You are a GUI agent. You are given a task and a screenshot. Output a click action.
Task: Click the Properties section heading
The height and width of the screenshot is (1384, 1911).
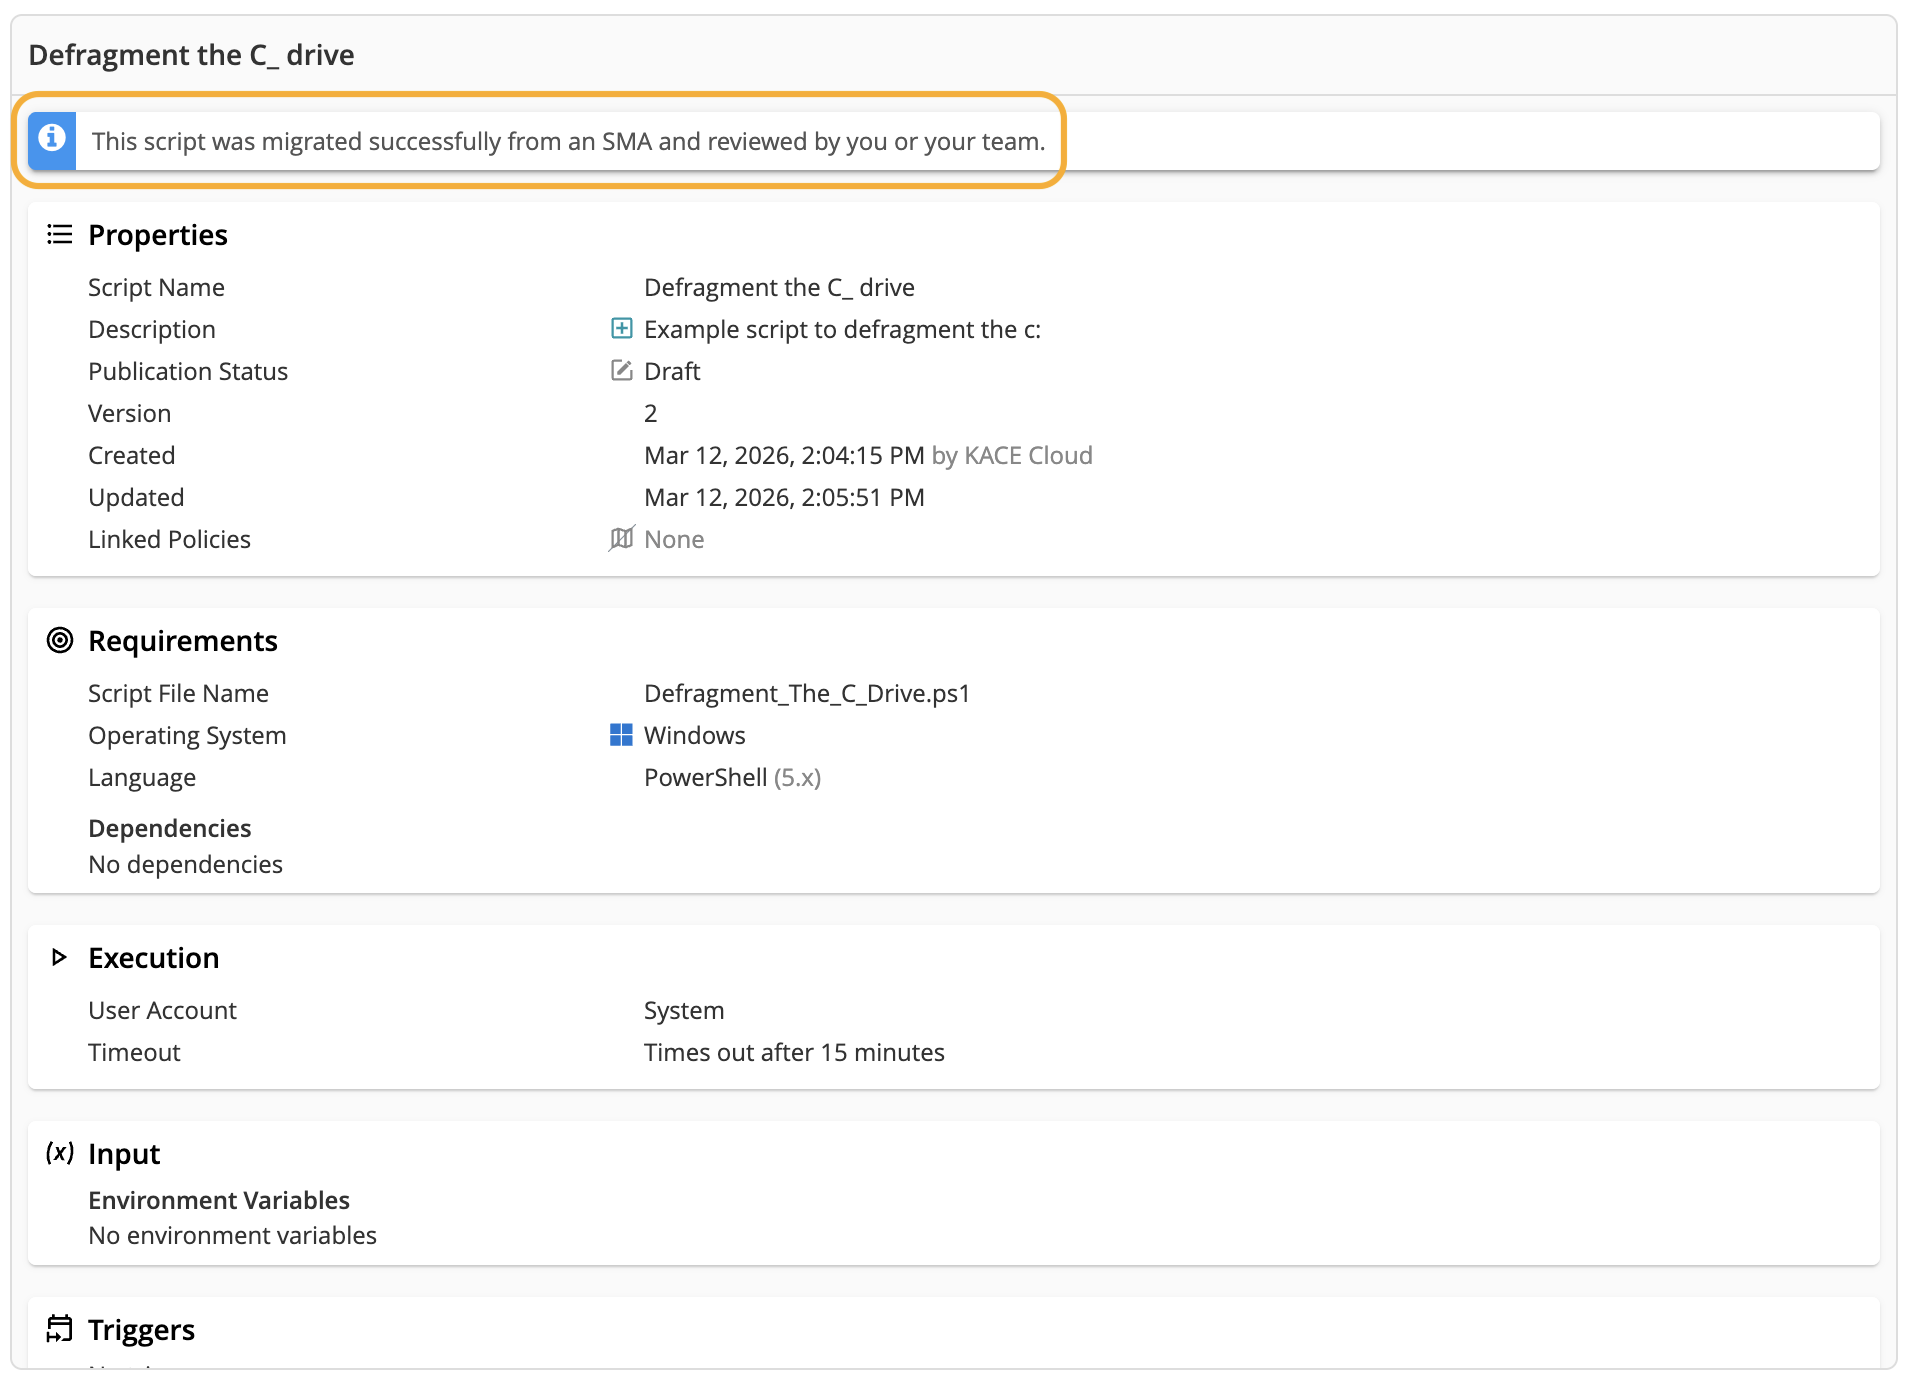click(x=158, y=235)
